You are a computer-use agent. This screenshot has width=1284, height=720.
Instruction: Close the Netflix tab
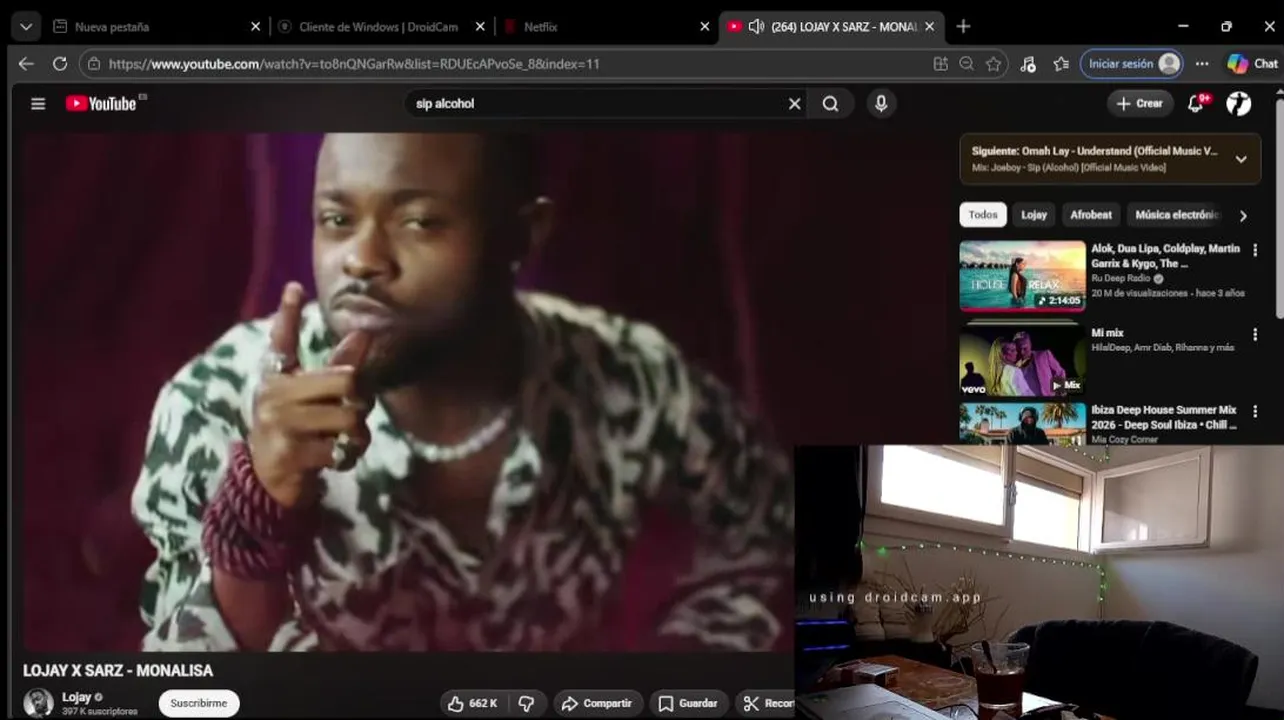tap(705, 27)
